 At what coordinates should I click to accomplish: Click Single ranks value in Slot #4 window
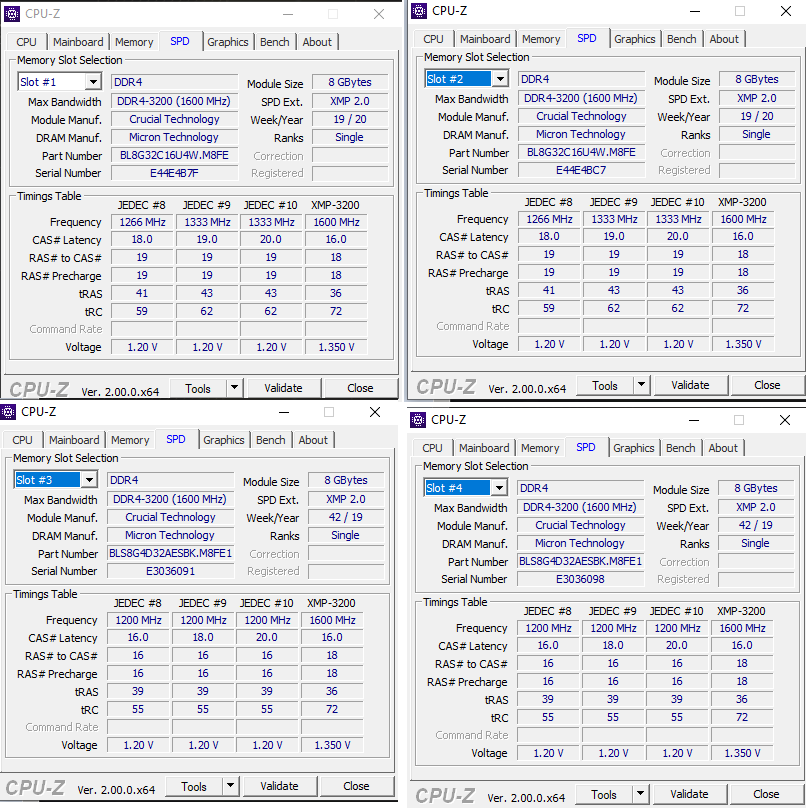755,543
